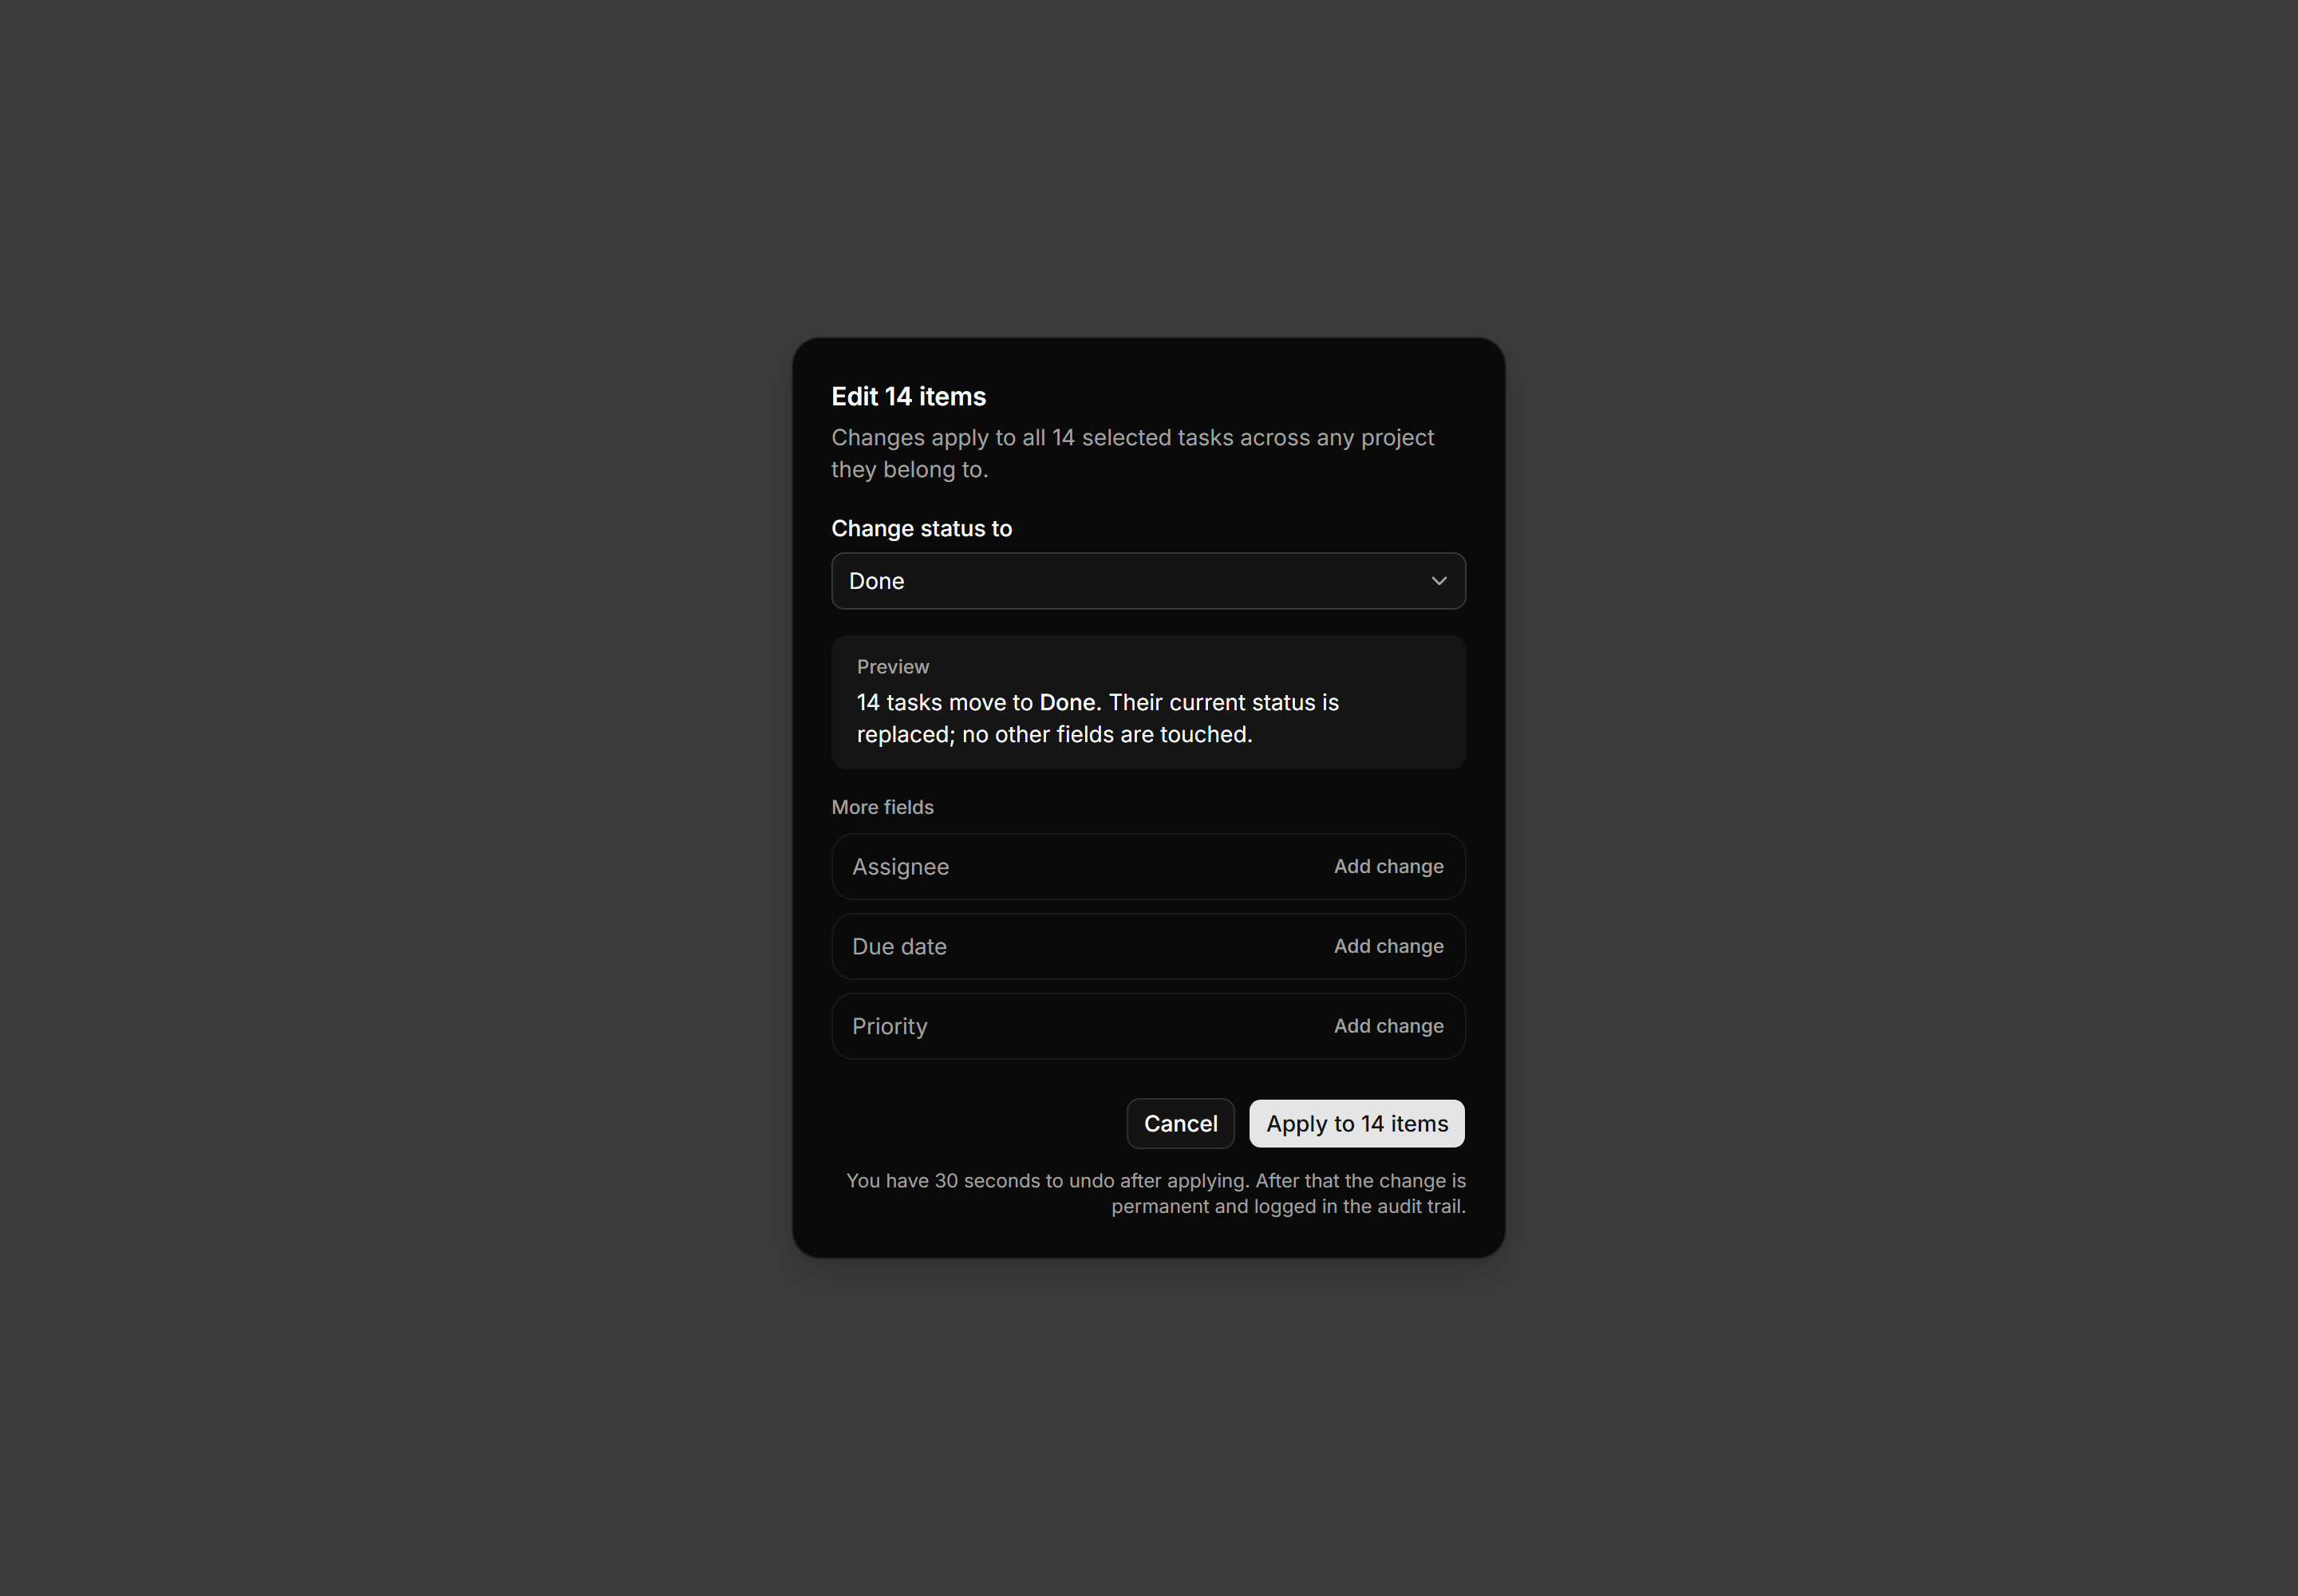
Task: Select the Assignee row label
Action: [x=900, y=867]
